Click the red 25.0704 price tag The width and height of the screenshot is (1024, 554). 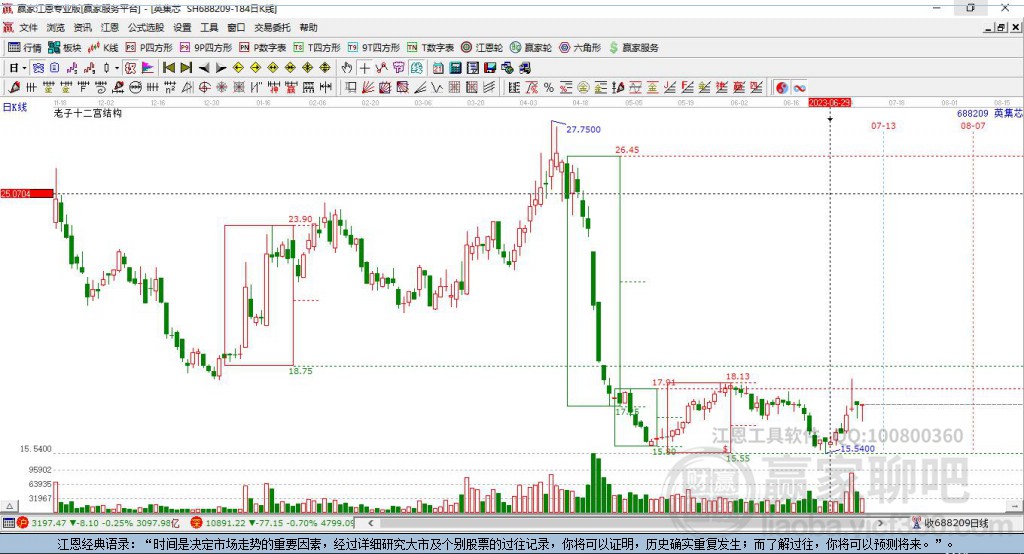(x=27, y=194)
